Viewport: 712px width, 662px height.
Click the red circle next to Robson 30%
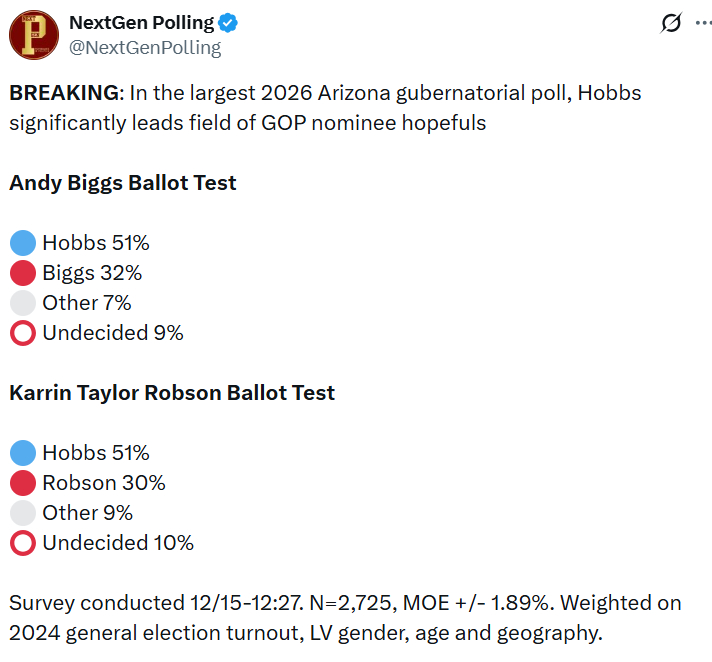point(23,483)
